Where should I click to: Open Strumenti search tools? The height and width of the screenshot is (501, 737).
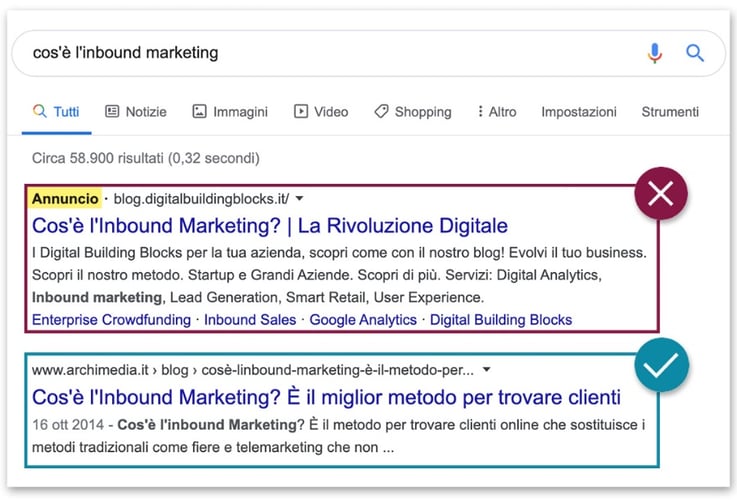point(670,112)
